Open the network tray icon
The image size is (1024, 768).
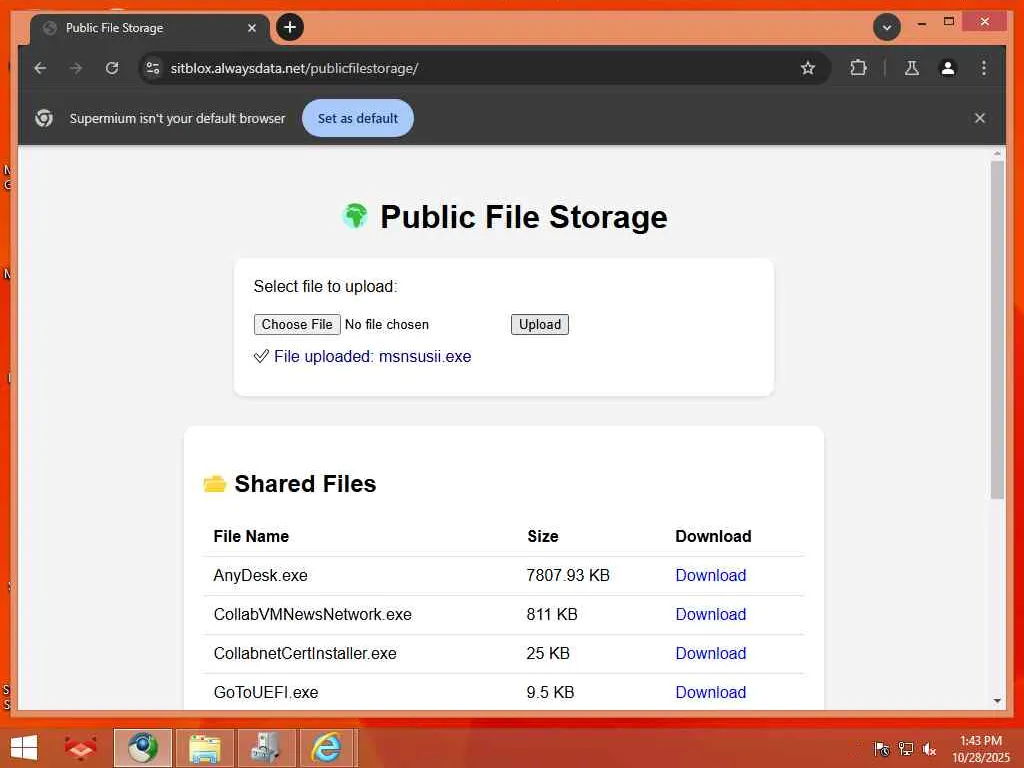[906, 749]
